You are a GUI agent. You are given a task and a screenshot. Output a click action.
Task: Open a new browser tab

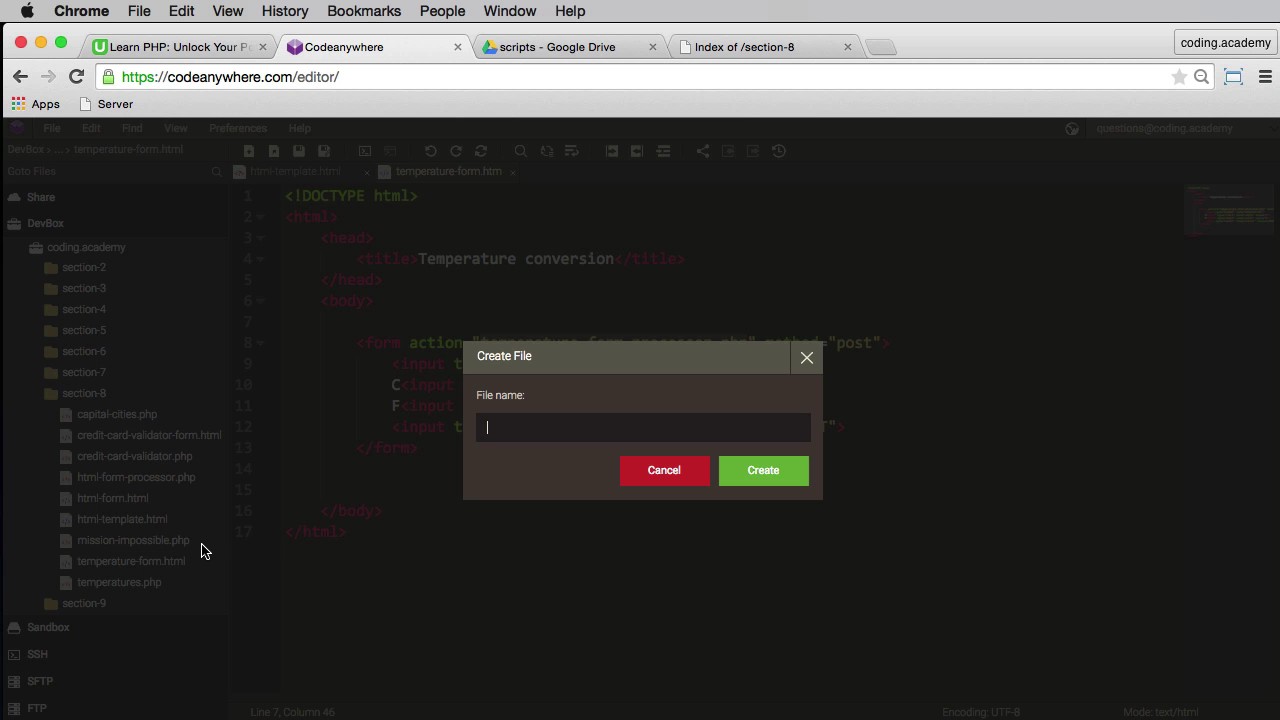coord(880,47)
